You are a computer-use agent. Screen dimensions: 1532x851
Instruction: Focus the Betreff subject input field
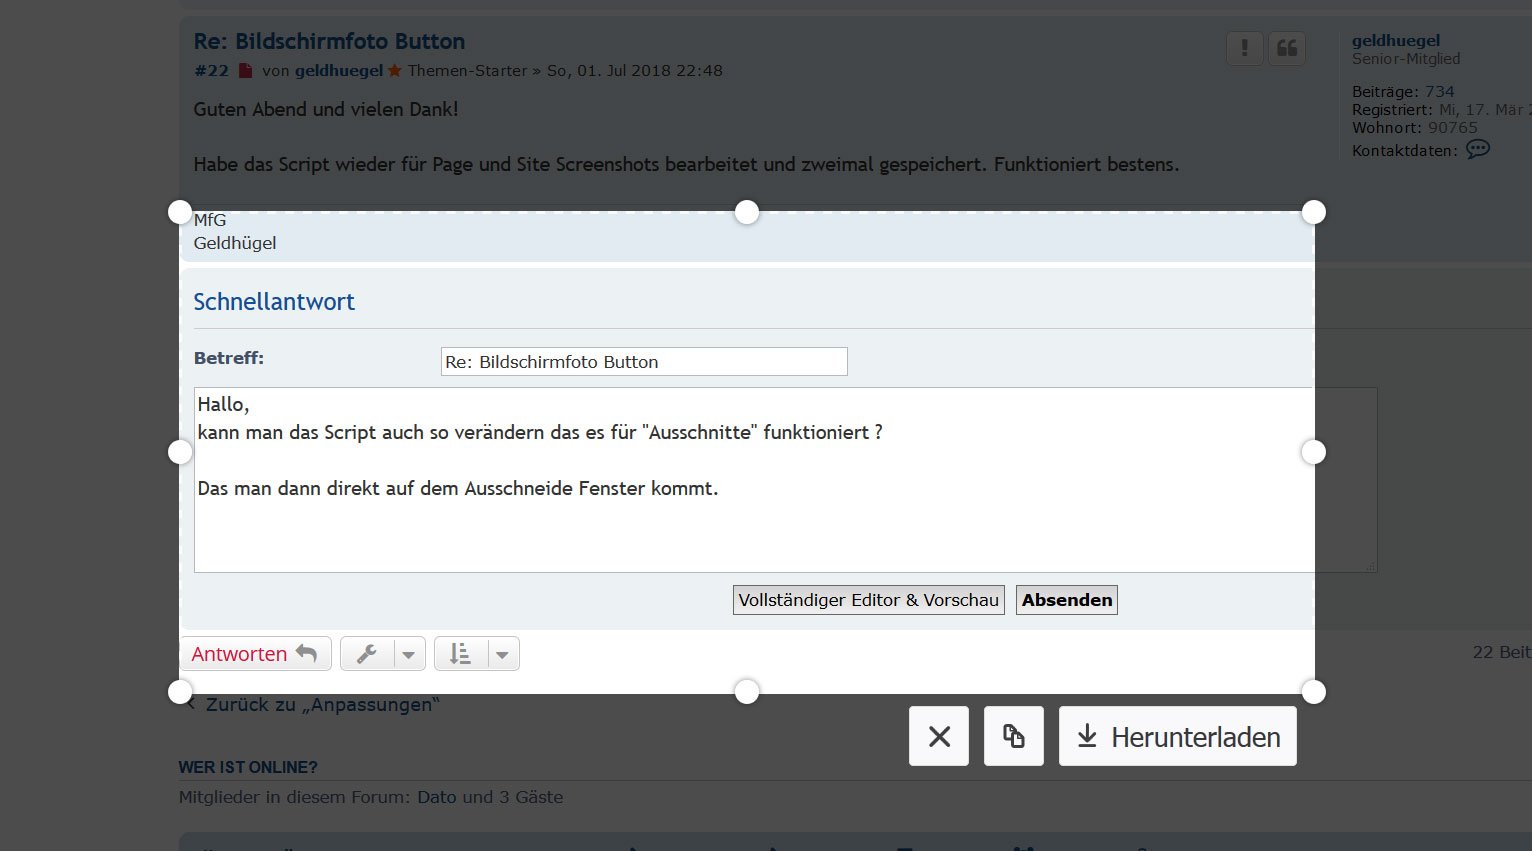coord(644,362)
